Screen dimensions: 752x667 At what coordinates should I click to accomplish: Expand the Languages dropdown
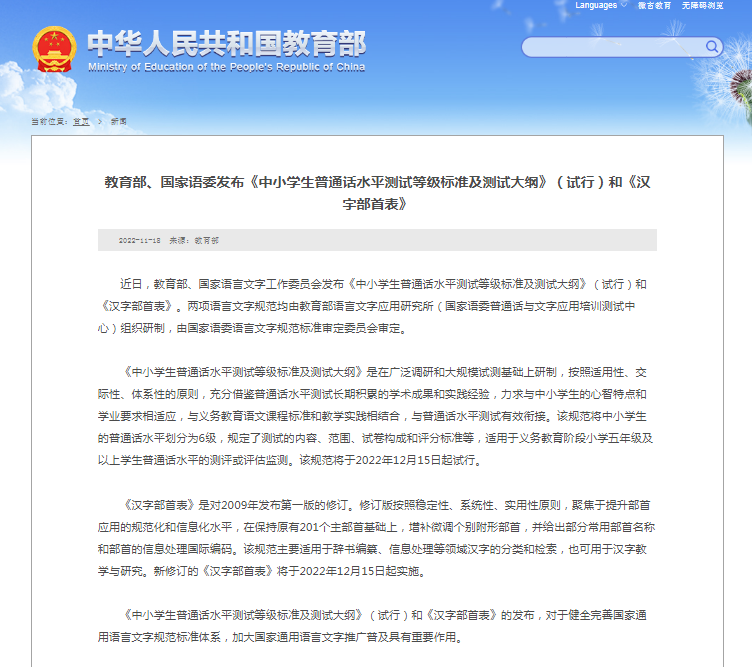click(x=601, y=5)
